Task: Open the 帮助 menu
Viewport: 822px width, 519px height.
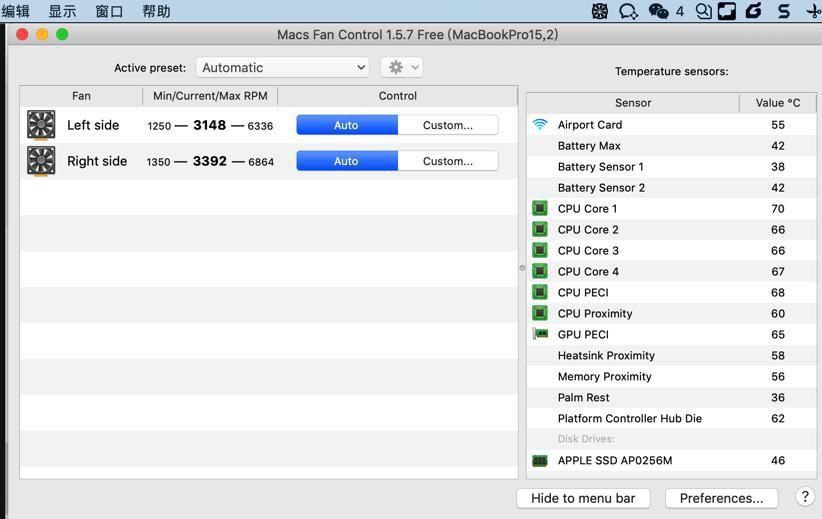Action: tap(156, 11)
